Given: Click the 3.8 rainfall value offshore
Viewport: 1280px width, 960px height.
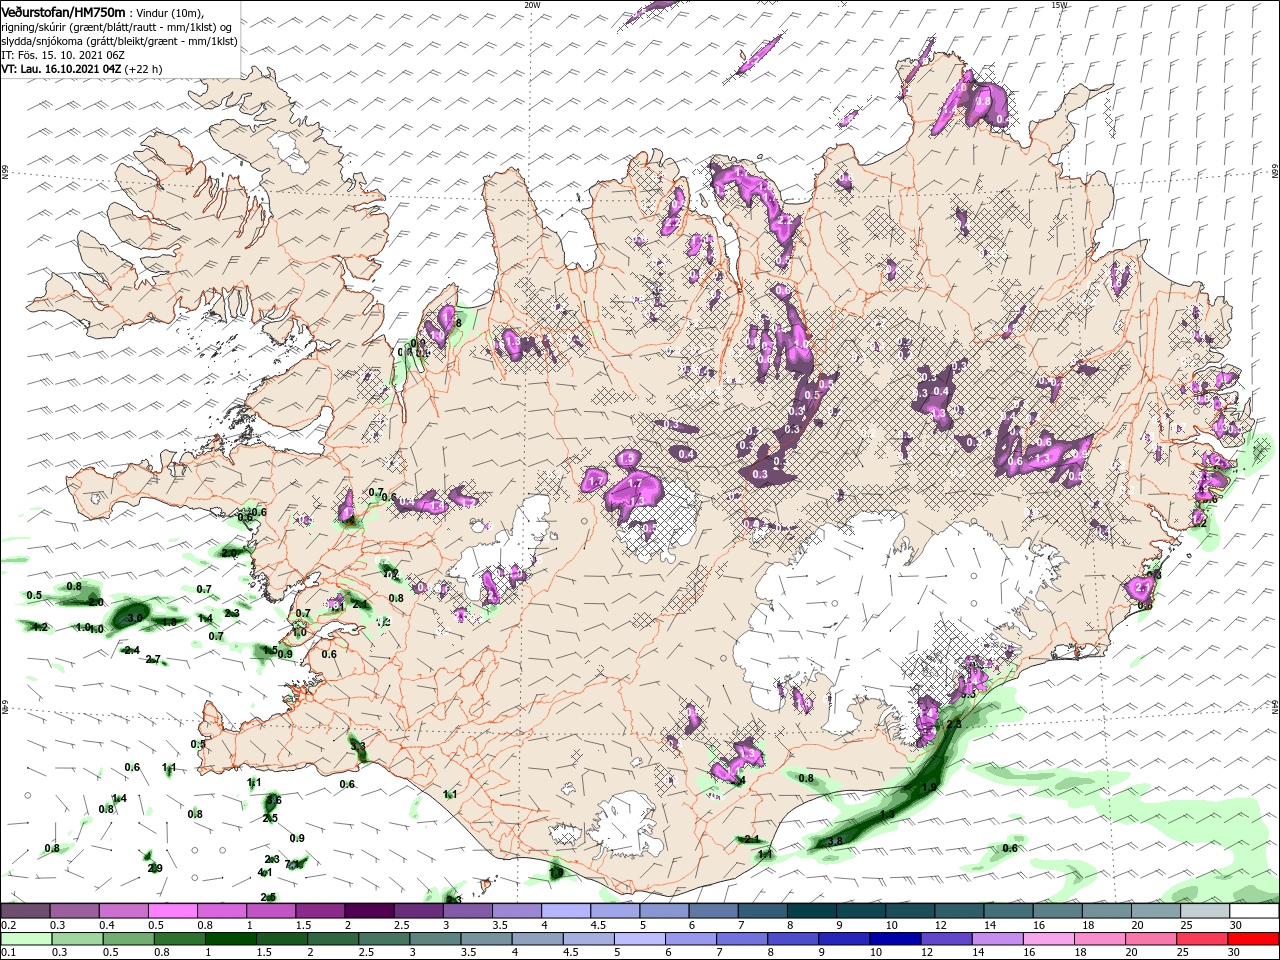Looking at the screenshot, I should [836, 841].
